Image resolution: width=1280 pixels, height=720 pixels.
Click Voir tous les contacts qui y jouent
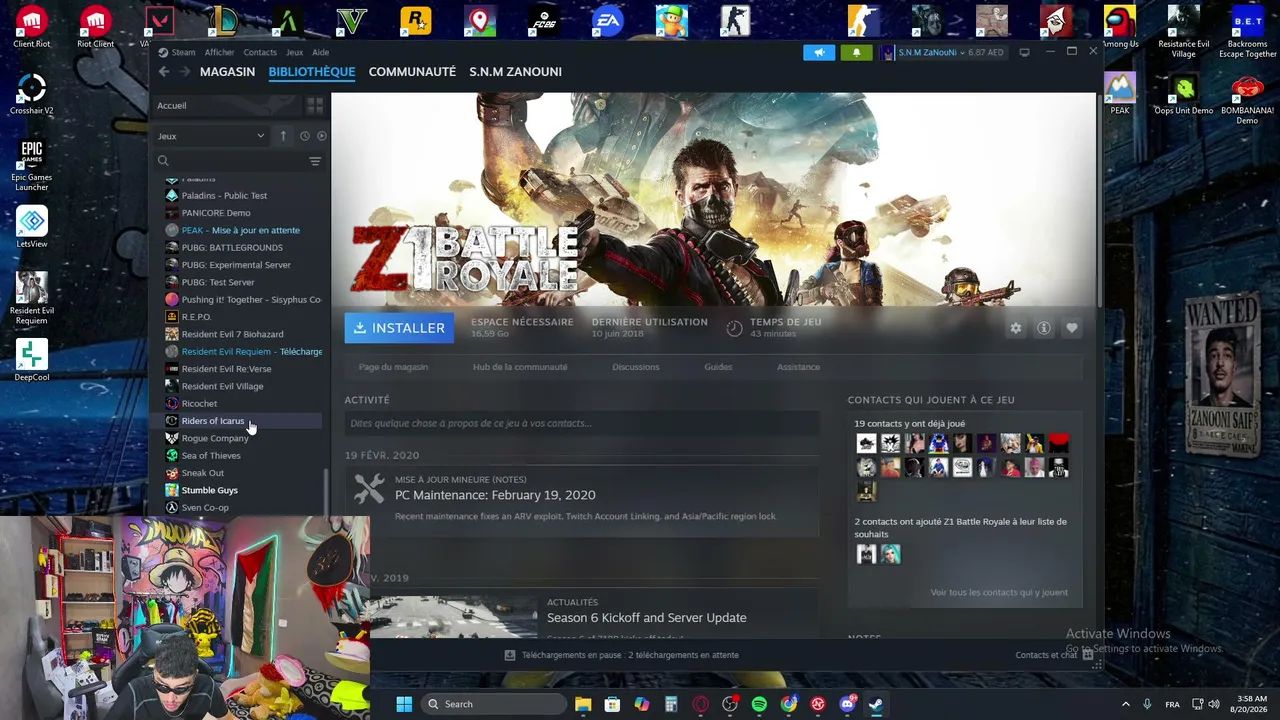click(999, 592)
